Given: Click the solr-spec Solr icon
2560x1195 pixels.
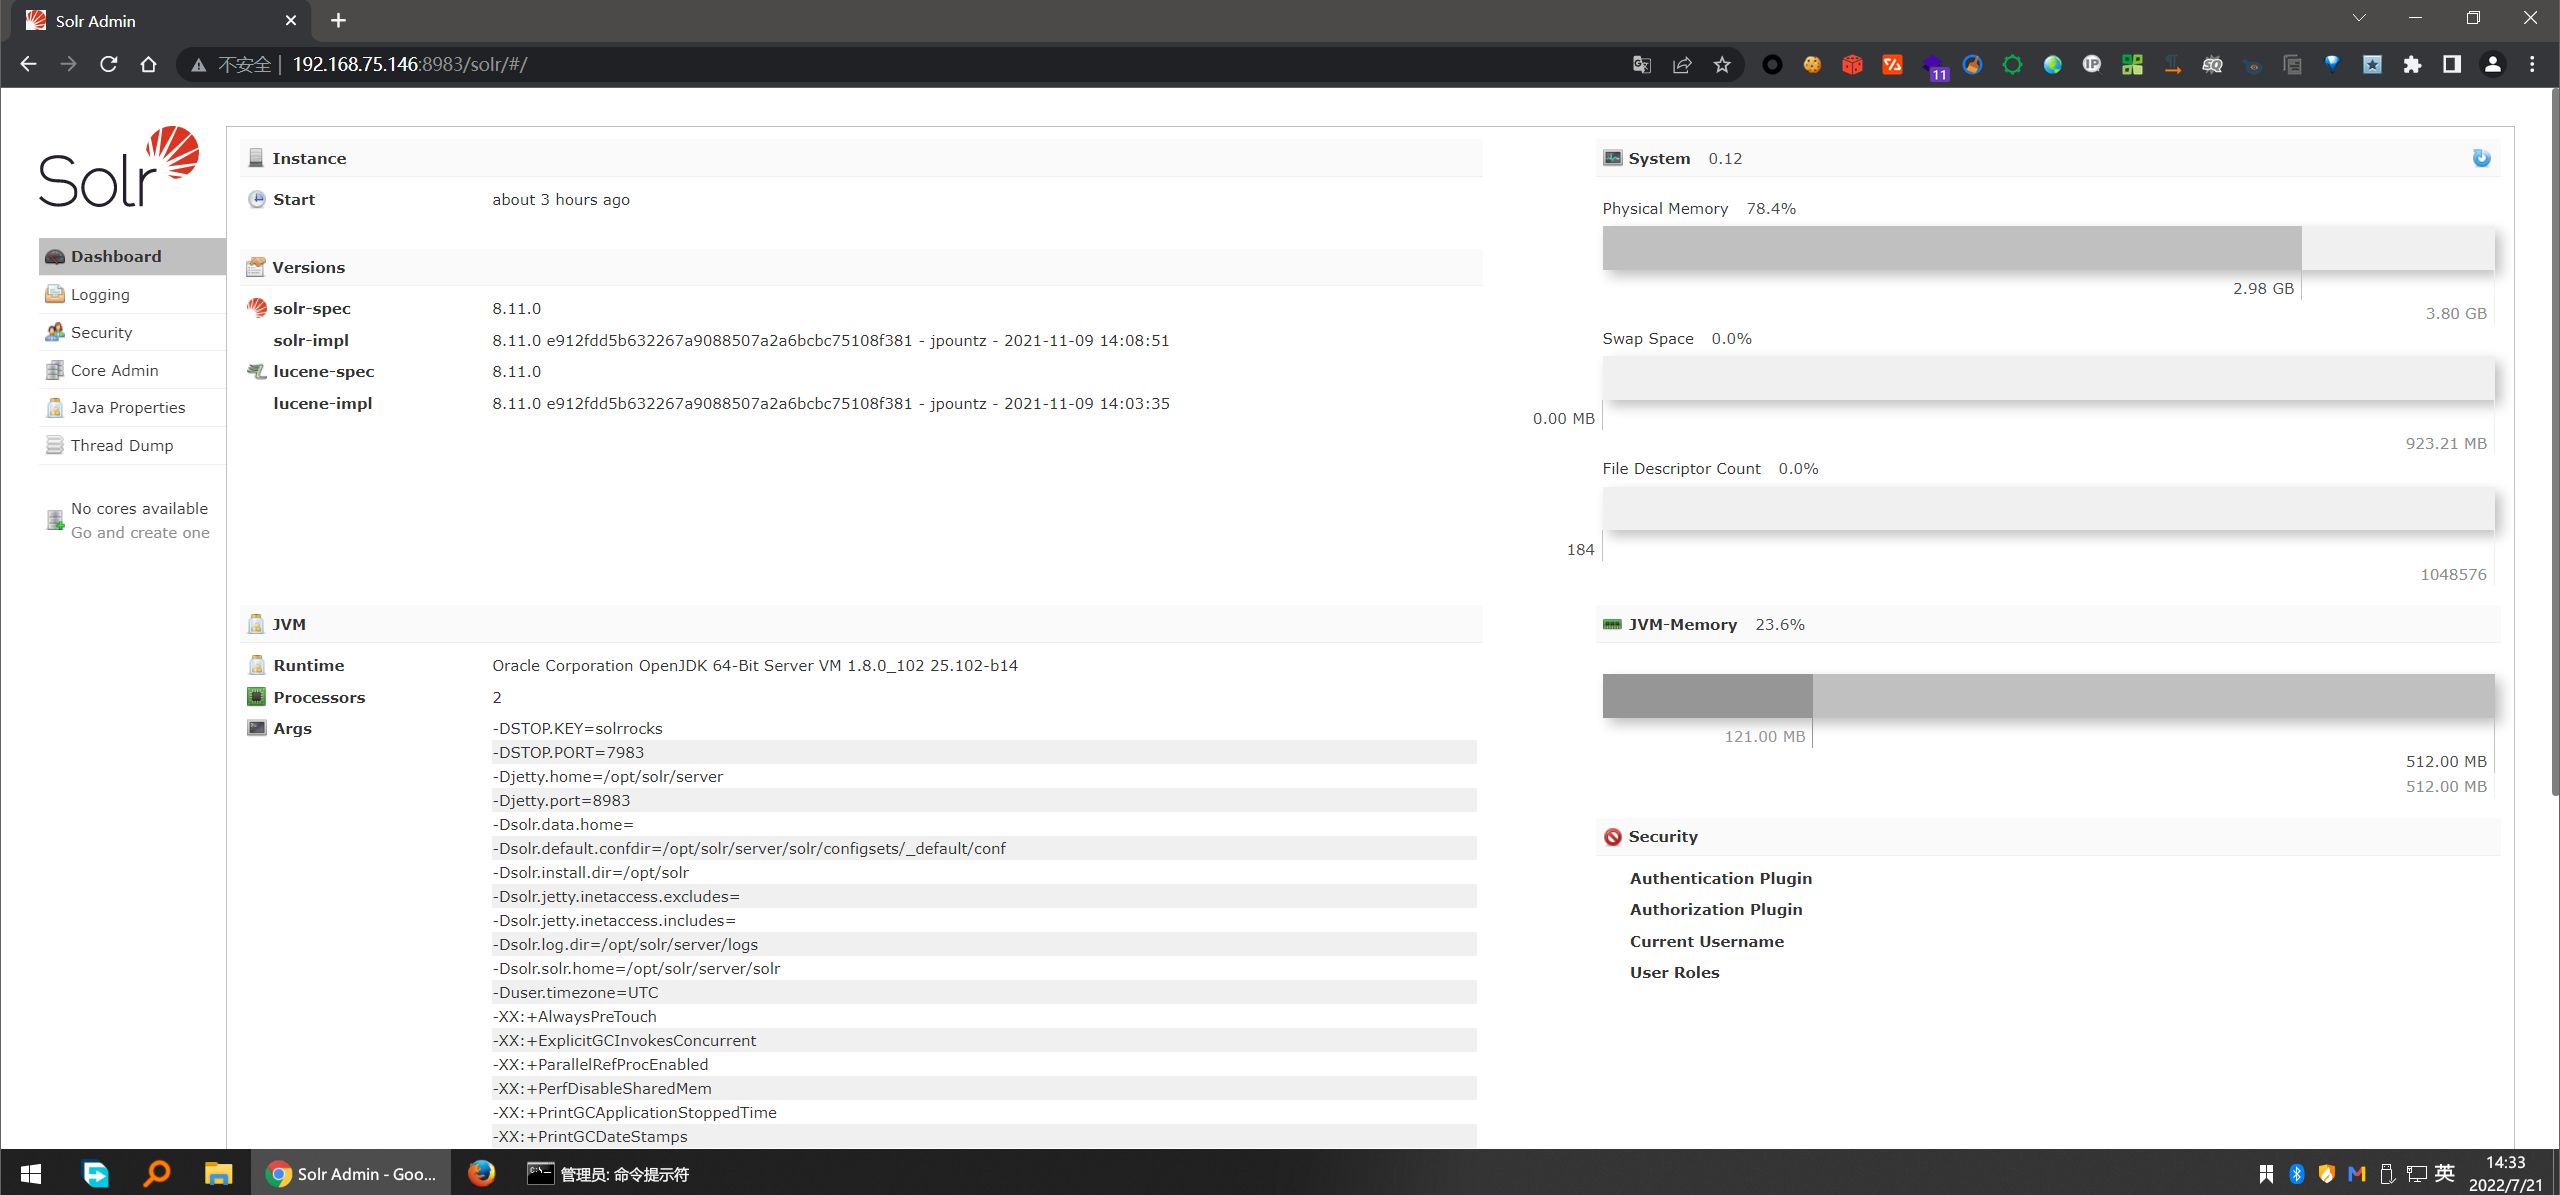Looking at the screenshot, I should point(257,308).
